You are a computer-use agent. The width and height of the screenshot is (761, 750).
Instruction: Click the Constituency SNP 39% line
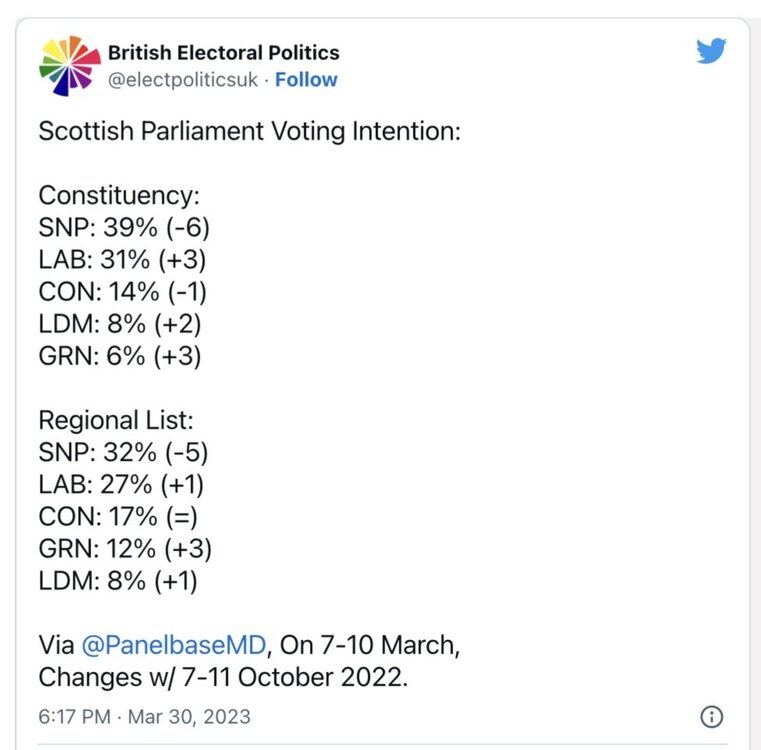pyautogui.click(x=124, y=227)
